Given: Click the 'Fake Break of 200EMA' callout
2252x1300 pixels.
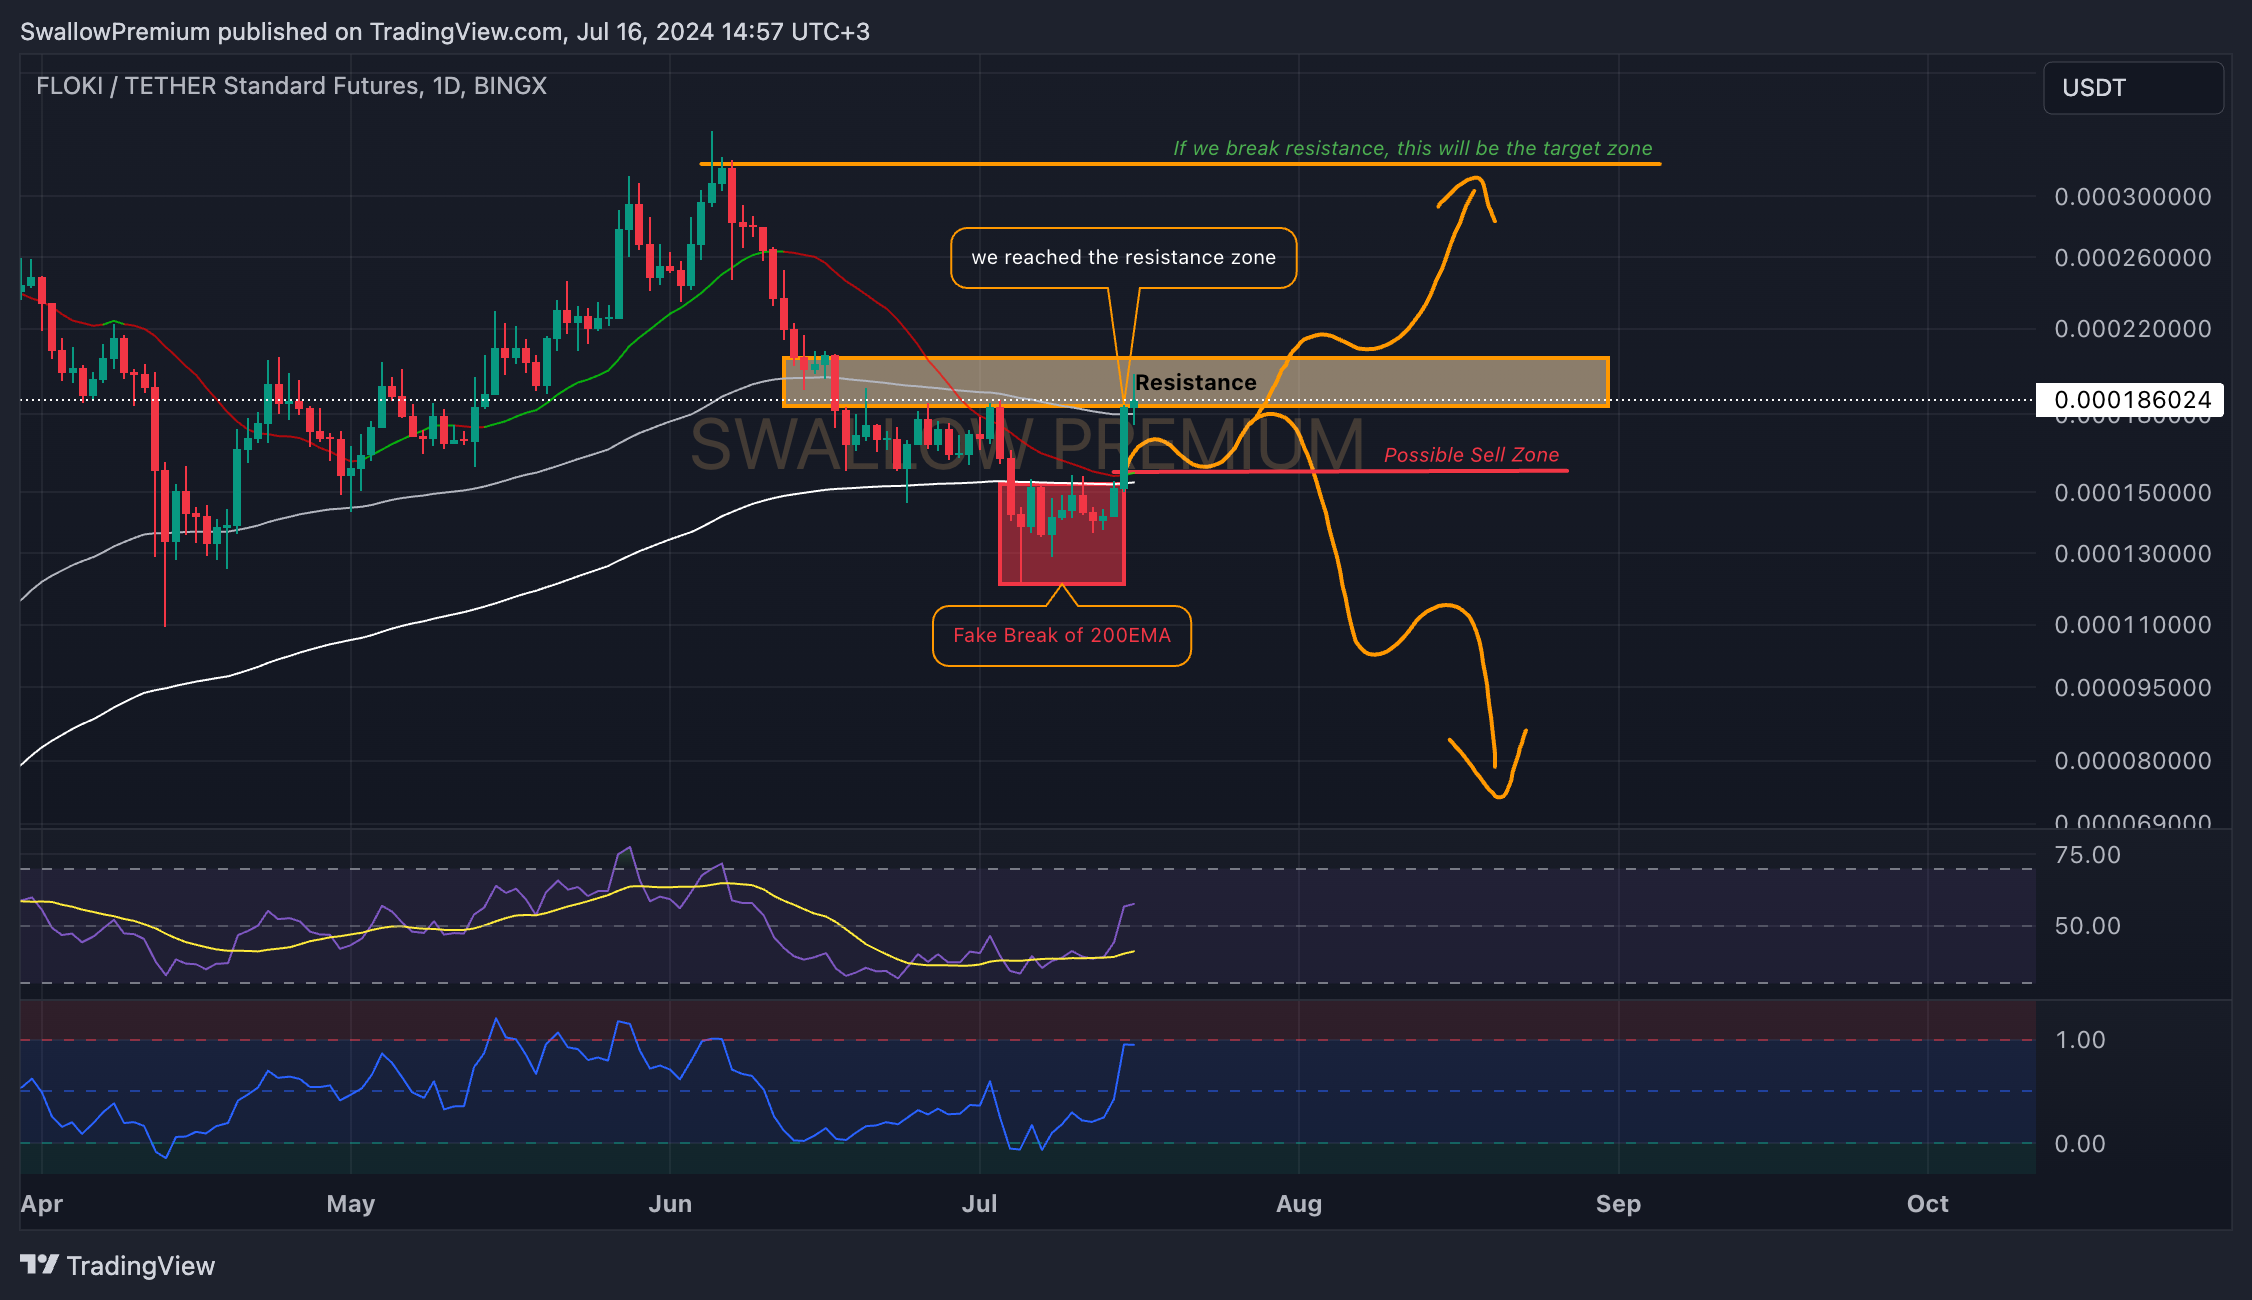Looking at the screenshot, I should [x=1062, y=636].
